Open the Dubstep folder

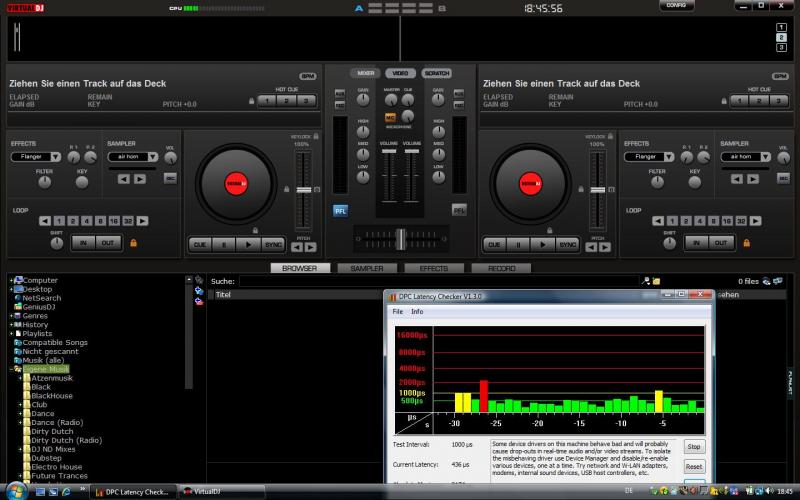46,458
